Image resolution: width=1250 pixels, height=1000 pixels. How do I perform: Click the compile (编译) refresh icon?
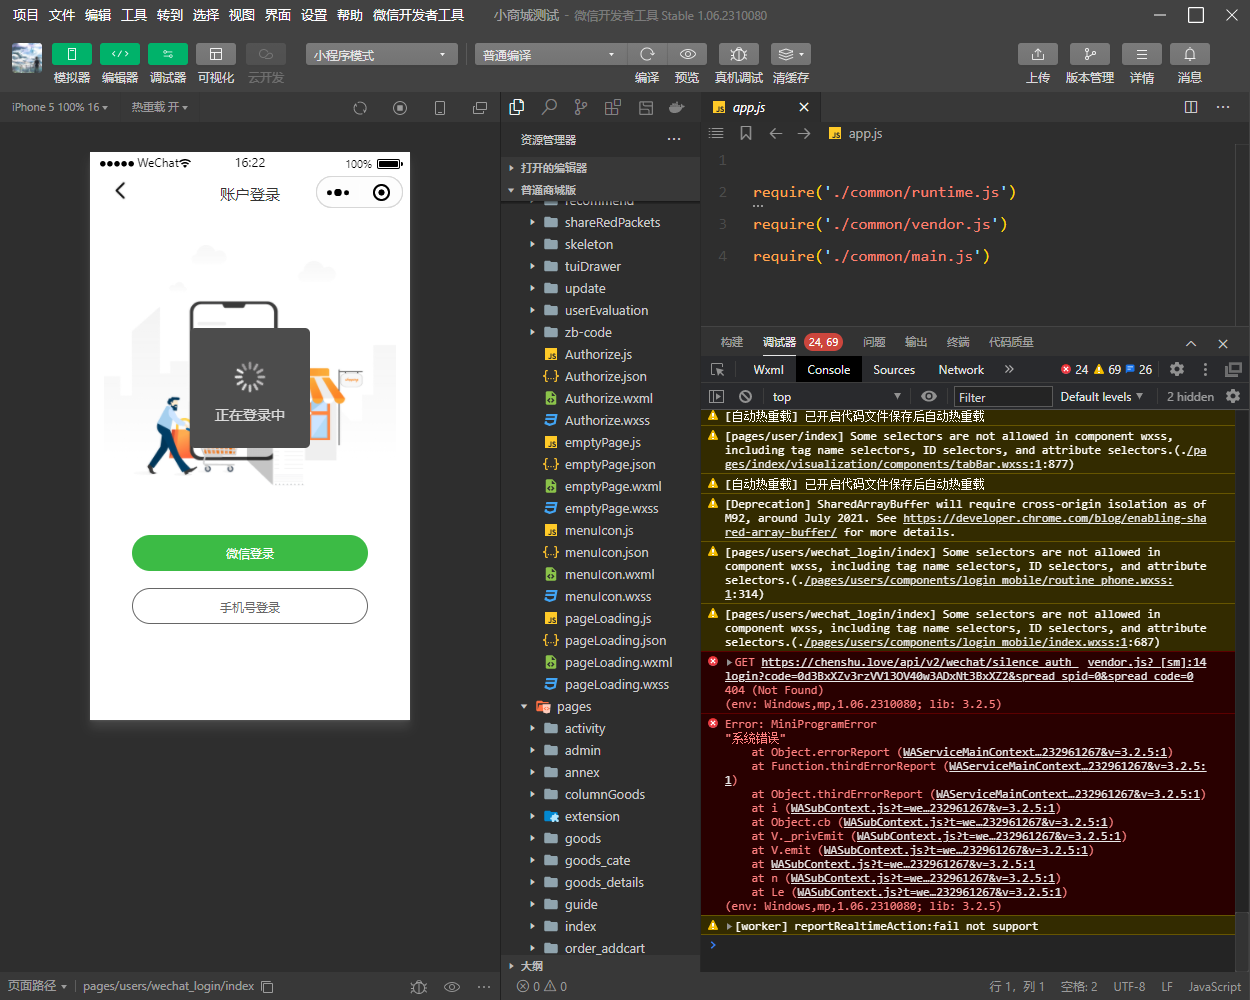(x=647, y=54)
